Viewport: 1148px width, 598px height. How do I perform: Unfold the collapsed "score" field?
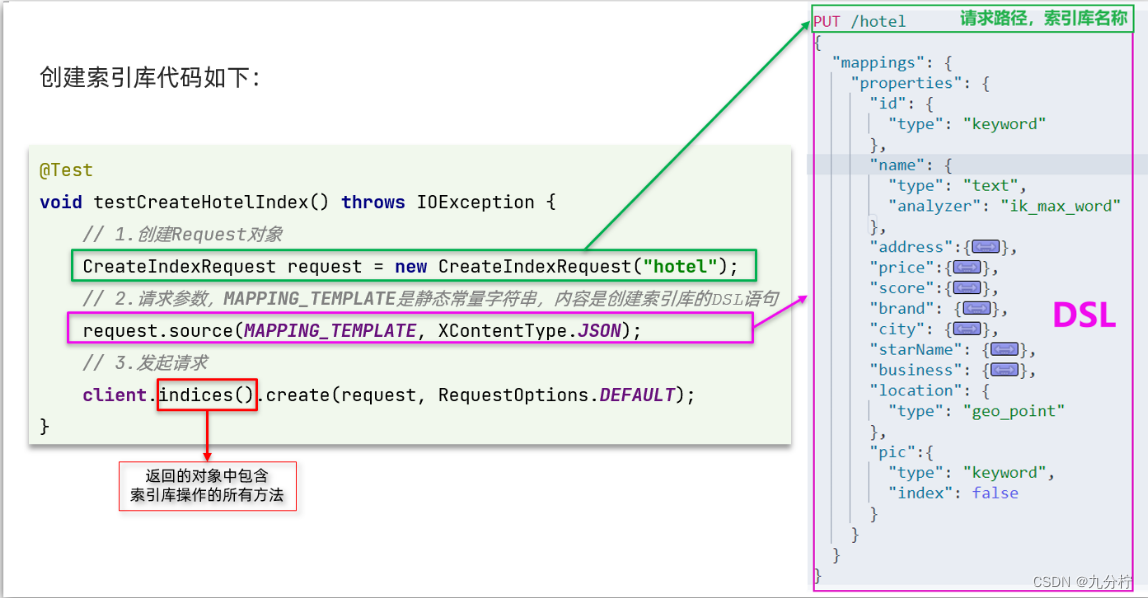click(x=966, y=288)
